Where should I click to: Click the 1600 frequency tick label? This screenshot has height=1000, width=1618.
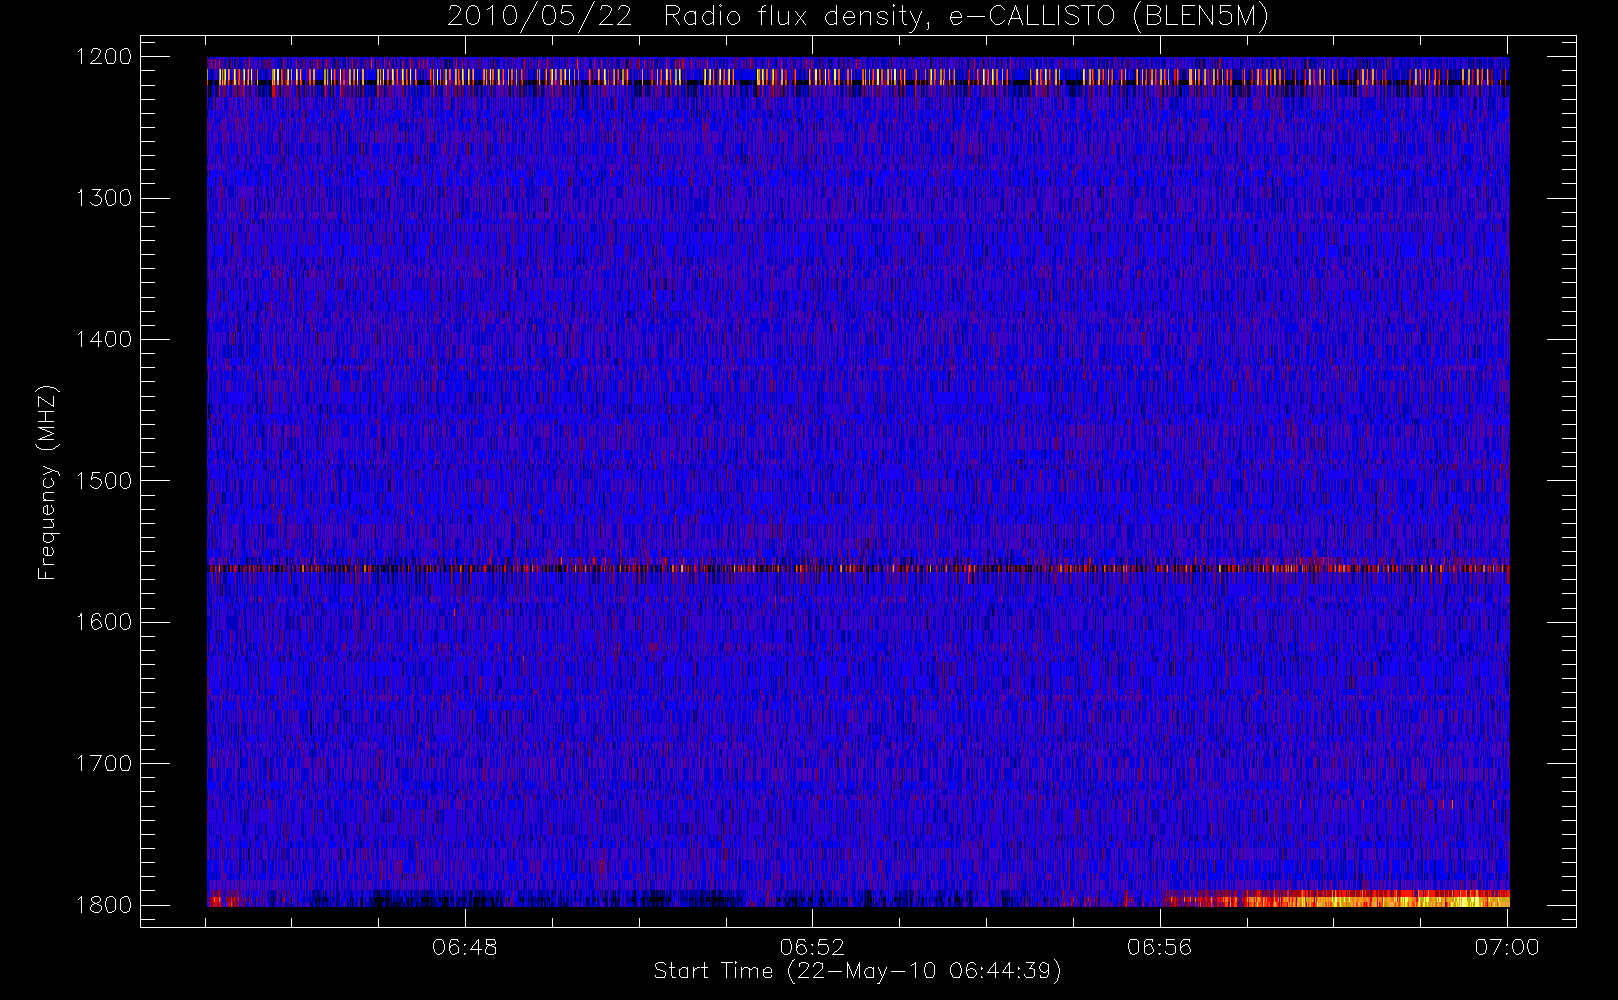pos(104,622)
